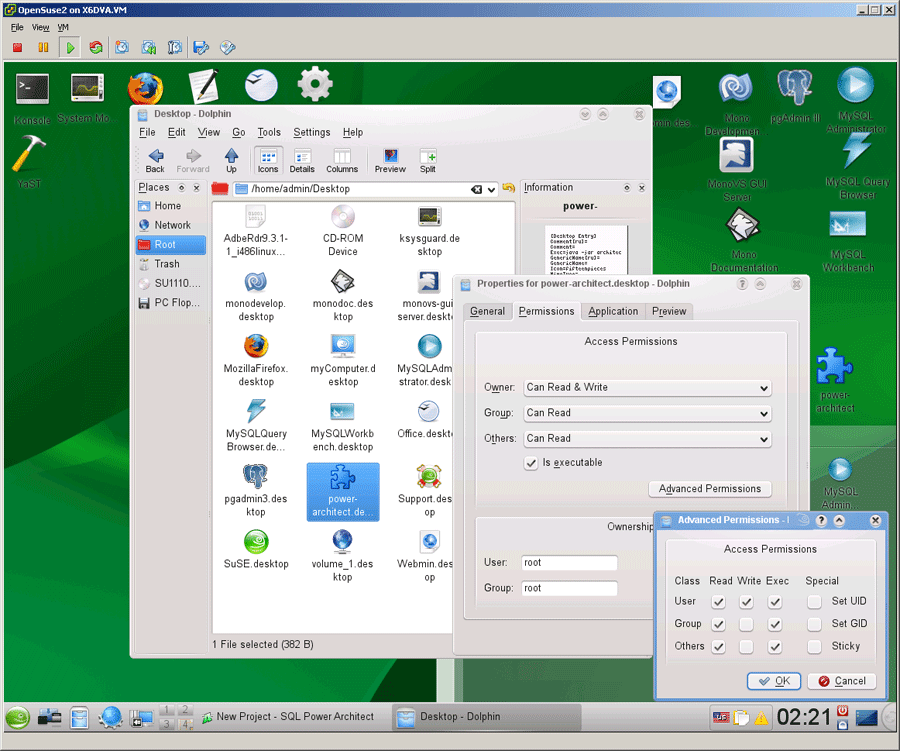Open the Owner permission dropdown
The width and height of the screenshot is (900, 751).
pos(647,388)
